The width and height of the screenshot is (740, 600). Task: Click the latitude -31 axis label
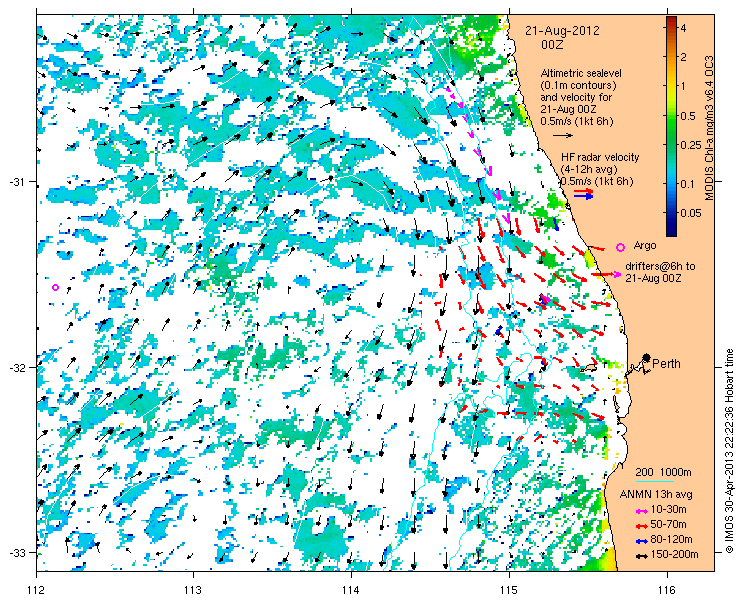(16, 181)
